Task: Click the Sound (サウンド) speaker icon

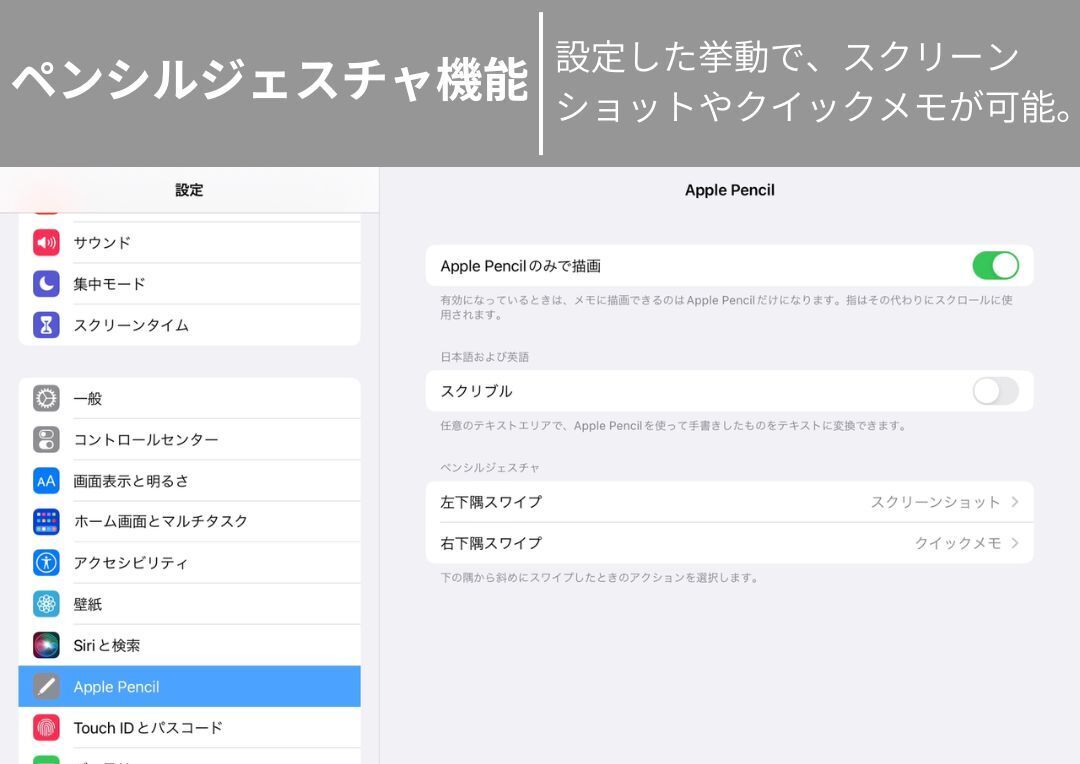Action: coord(46,243)
